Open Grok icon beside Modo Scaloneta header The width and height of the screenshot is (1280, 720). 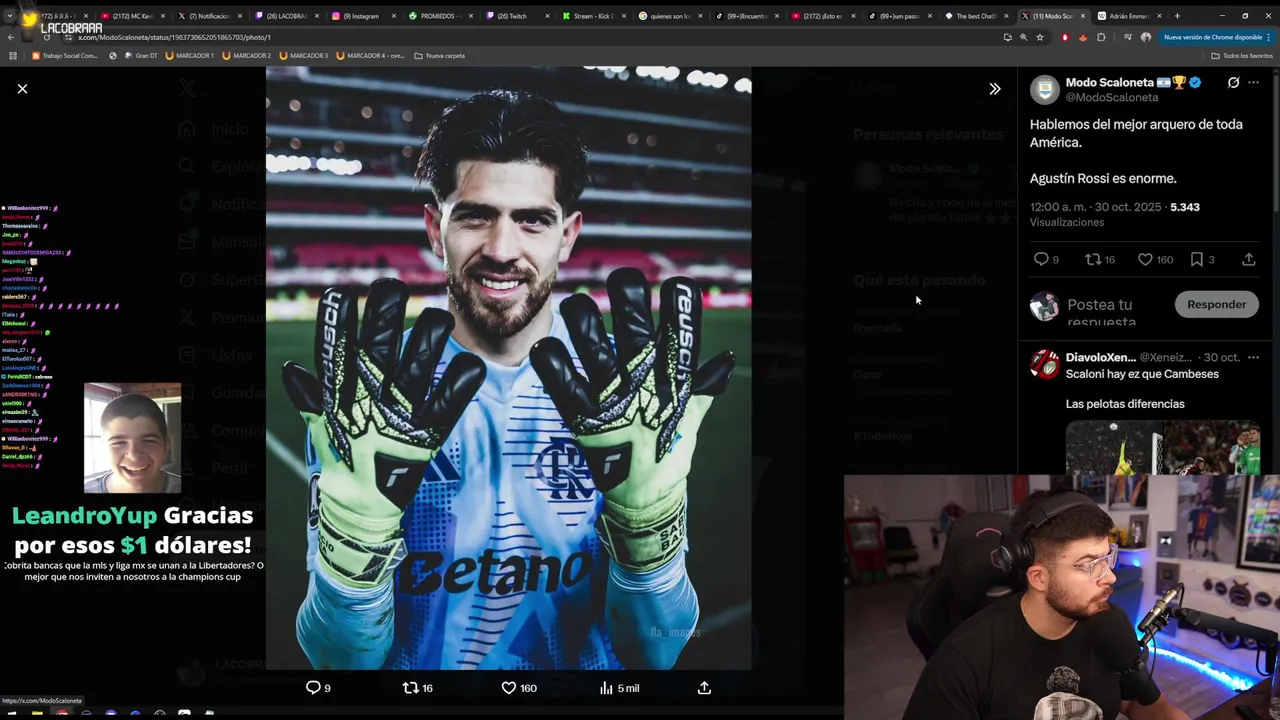[1233, 83]
